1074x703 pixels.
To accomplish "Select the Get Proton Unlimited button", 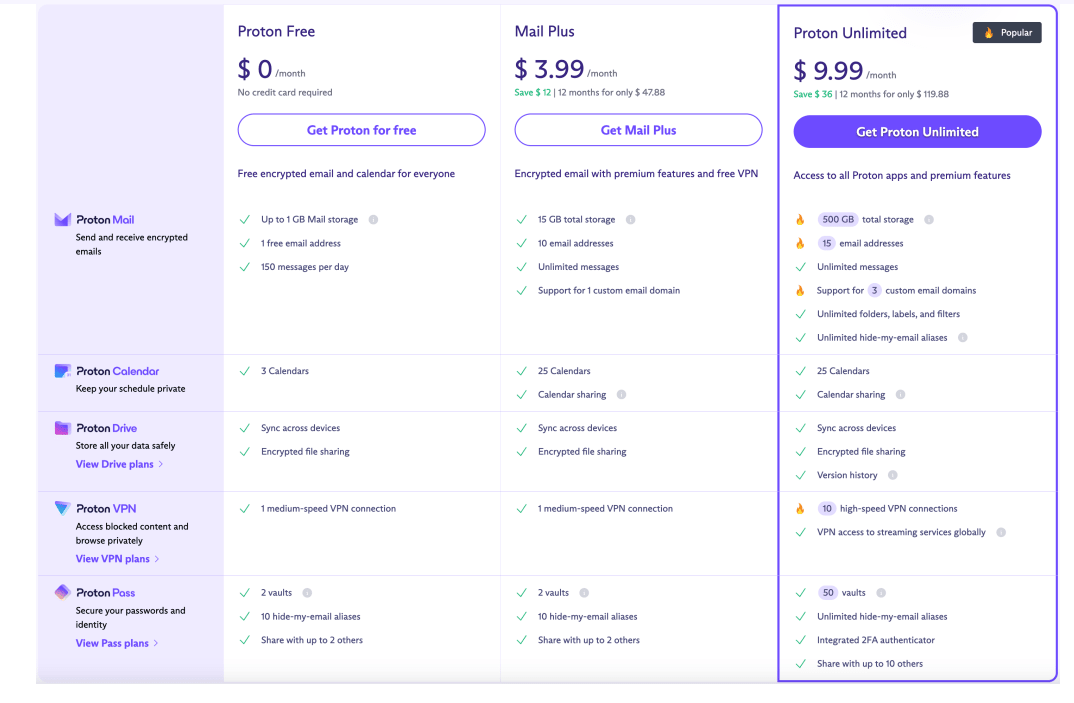I will [x=917, y=132].
